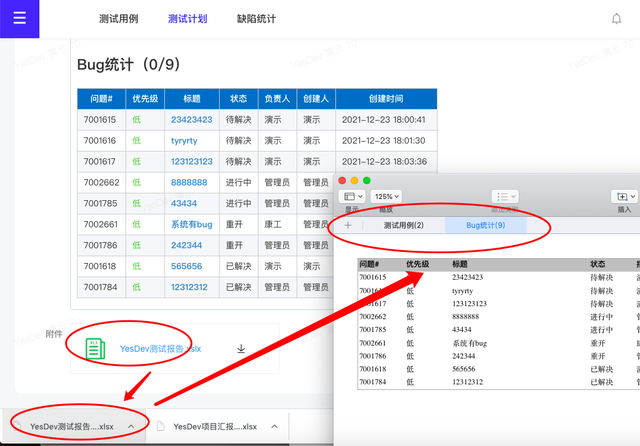Image resolution: width=640 pixels, height=446 pixels.
Task: Click spreadsheet header 状态
Action: [598, 264]
